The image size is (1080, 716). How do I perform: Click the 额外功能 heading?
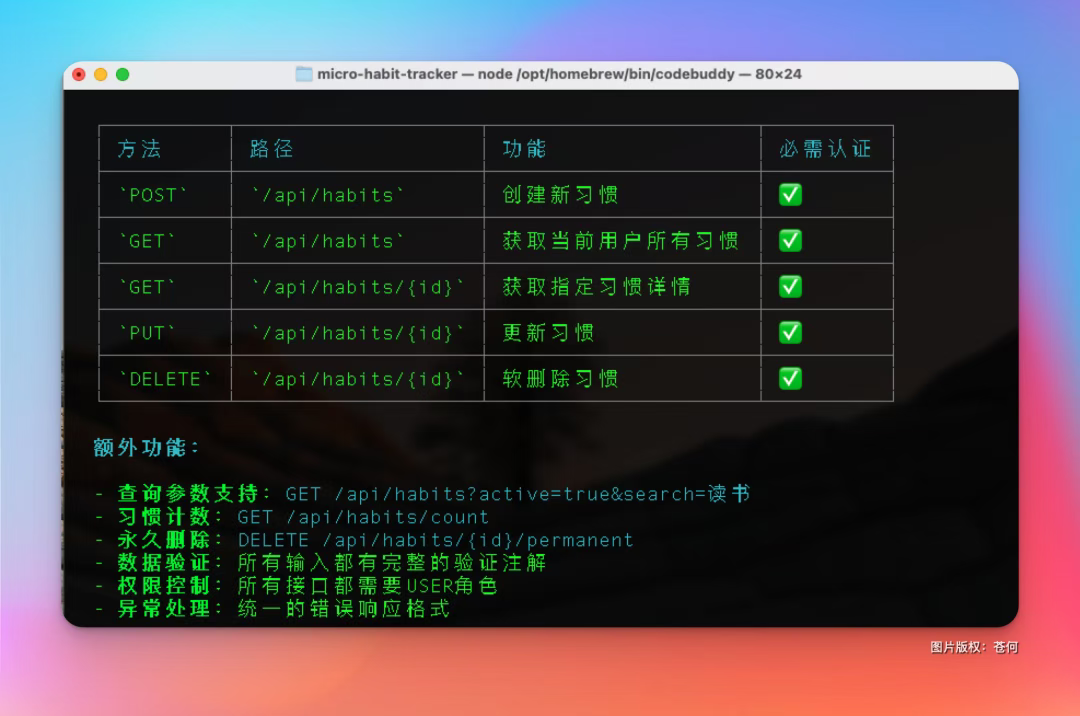coord(146,448)
